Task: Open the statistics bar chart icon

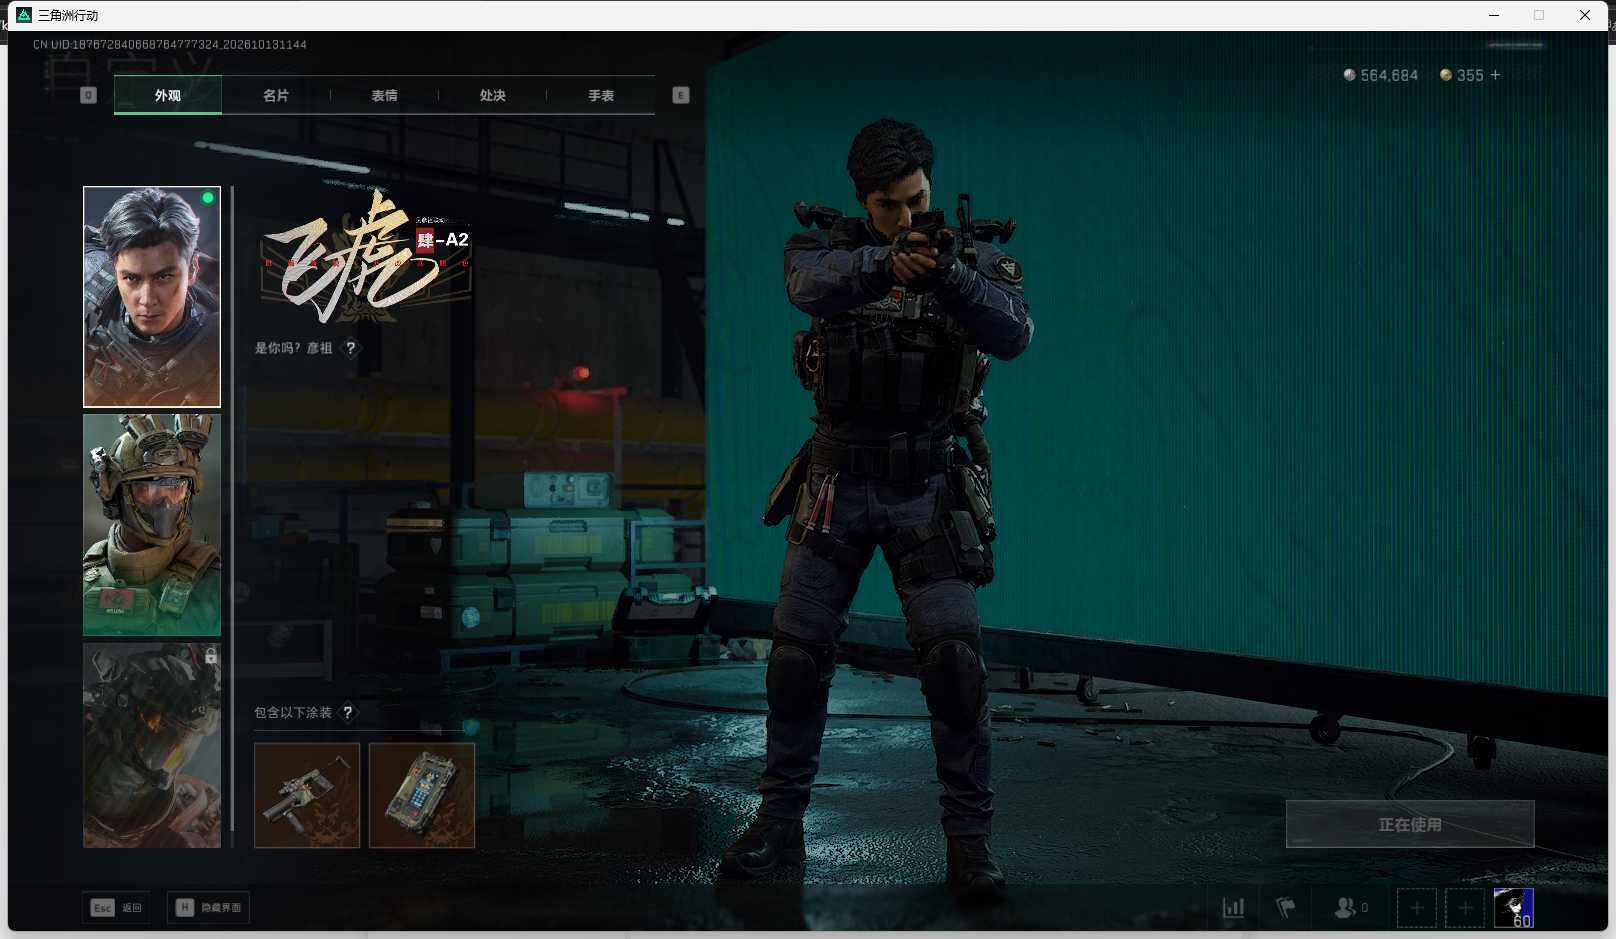Action: (x=1234, y=908)
